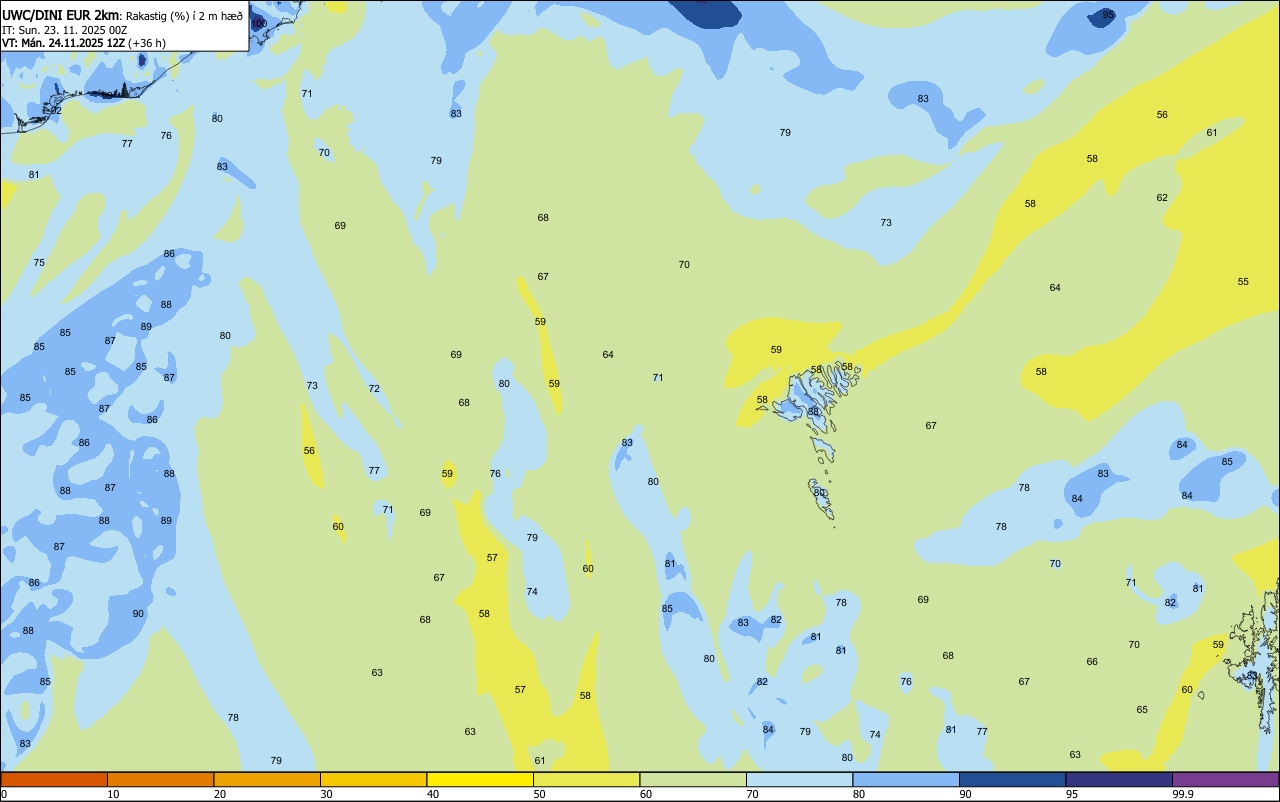
Task: Click the '0' legend tick label
Action: [x=4, y=794]
